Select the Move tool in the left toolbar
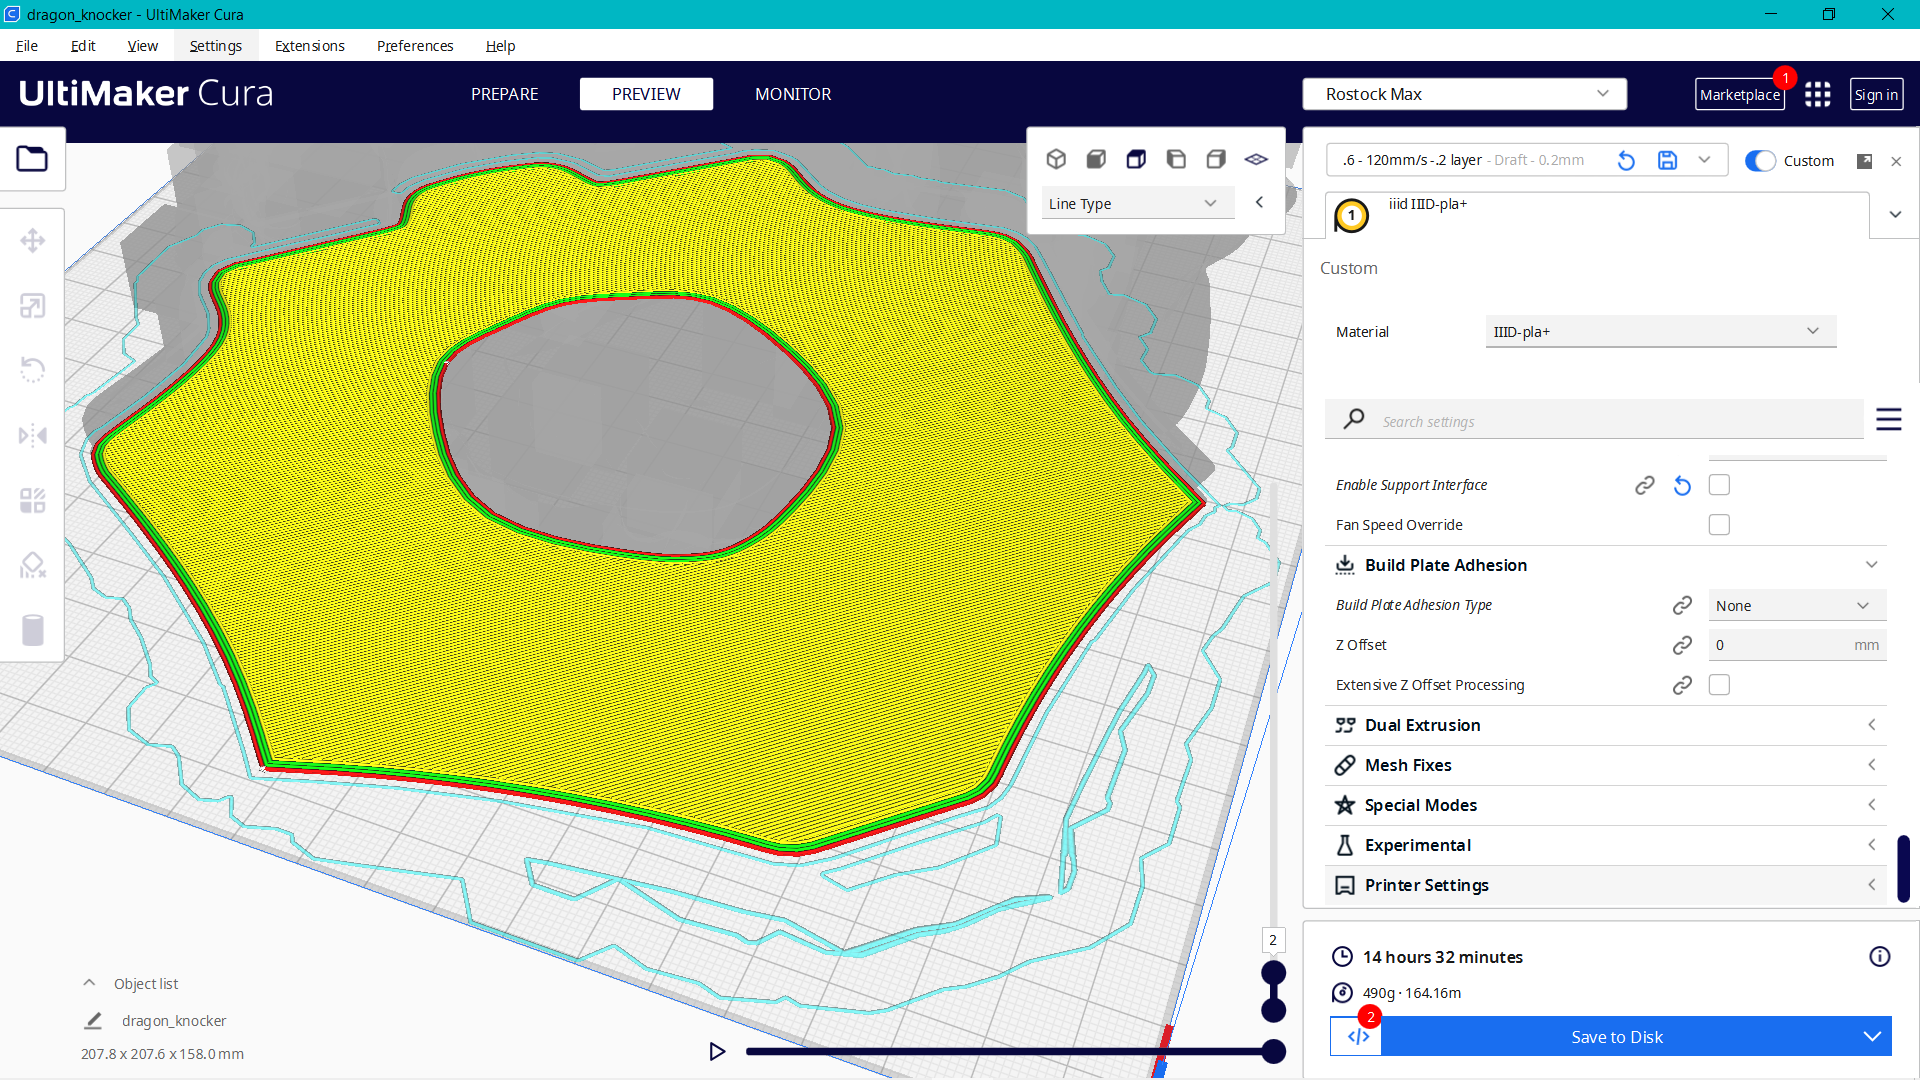Image resolution: width=1920 pixels, height=1080 pixels. coord(33,240)
